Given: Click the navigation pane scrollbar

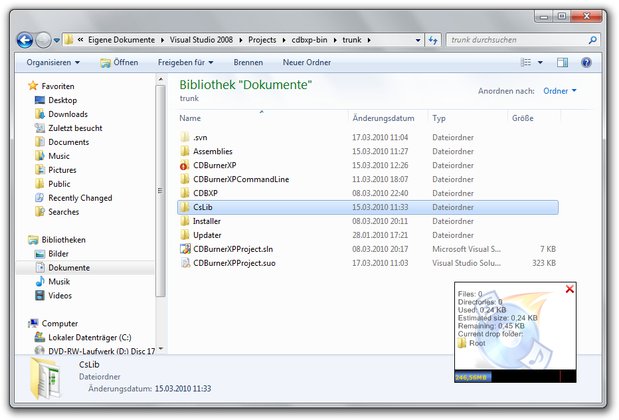Looking at the screenshot, I should pos(160,191).
